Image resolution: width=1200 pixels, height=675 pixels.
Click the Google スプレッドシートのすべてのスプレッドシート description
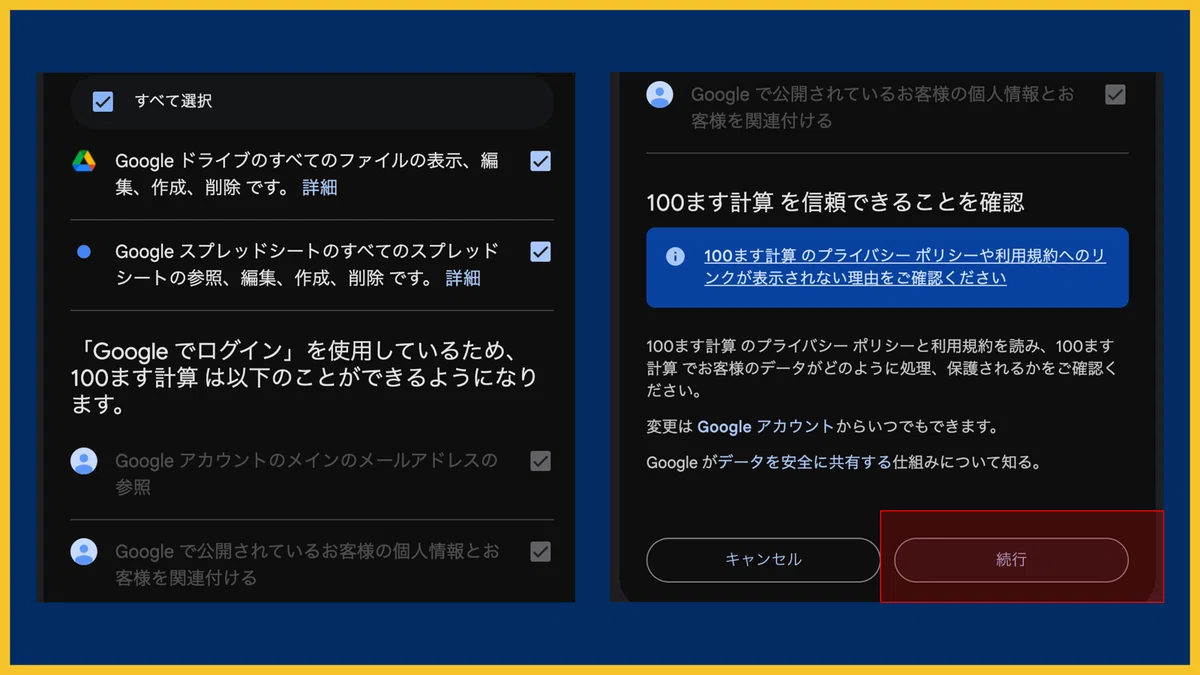click(x=306, y=264)
